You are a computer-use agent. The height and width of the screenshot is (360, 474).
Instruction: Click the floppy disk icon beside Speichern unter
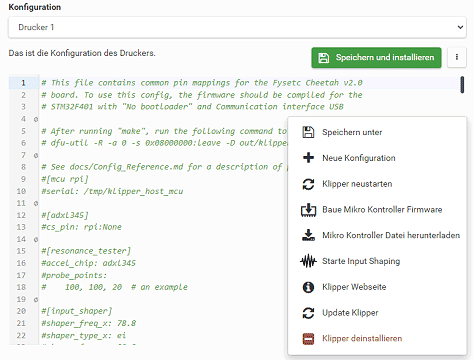pos(308,132)
